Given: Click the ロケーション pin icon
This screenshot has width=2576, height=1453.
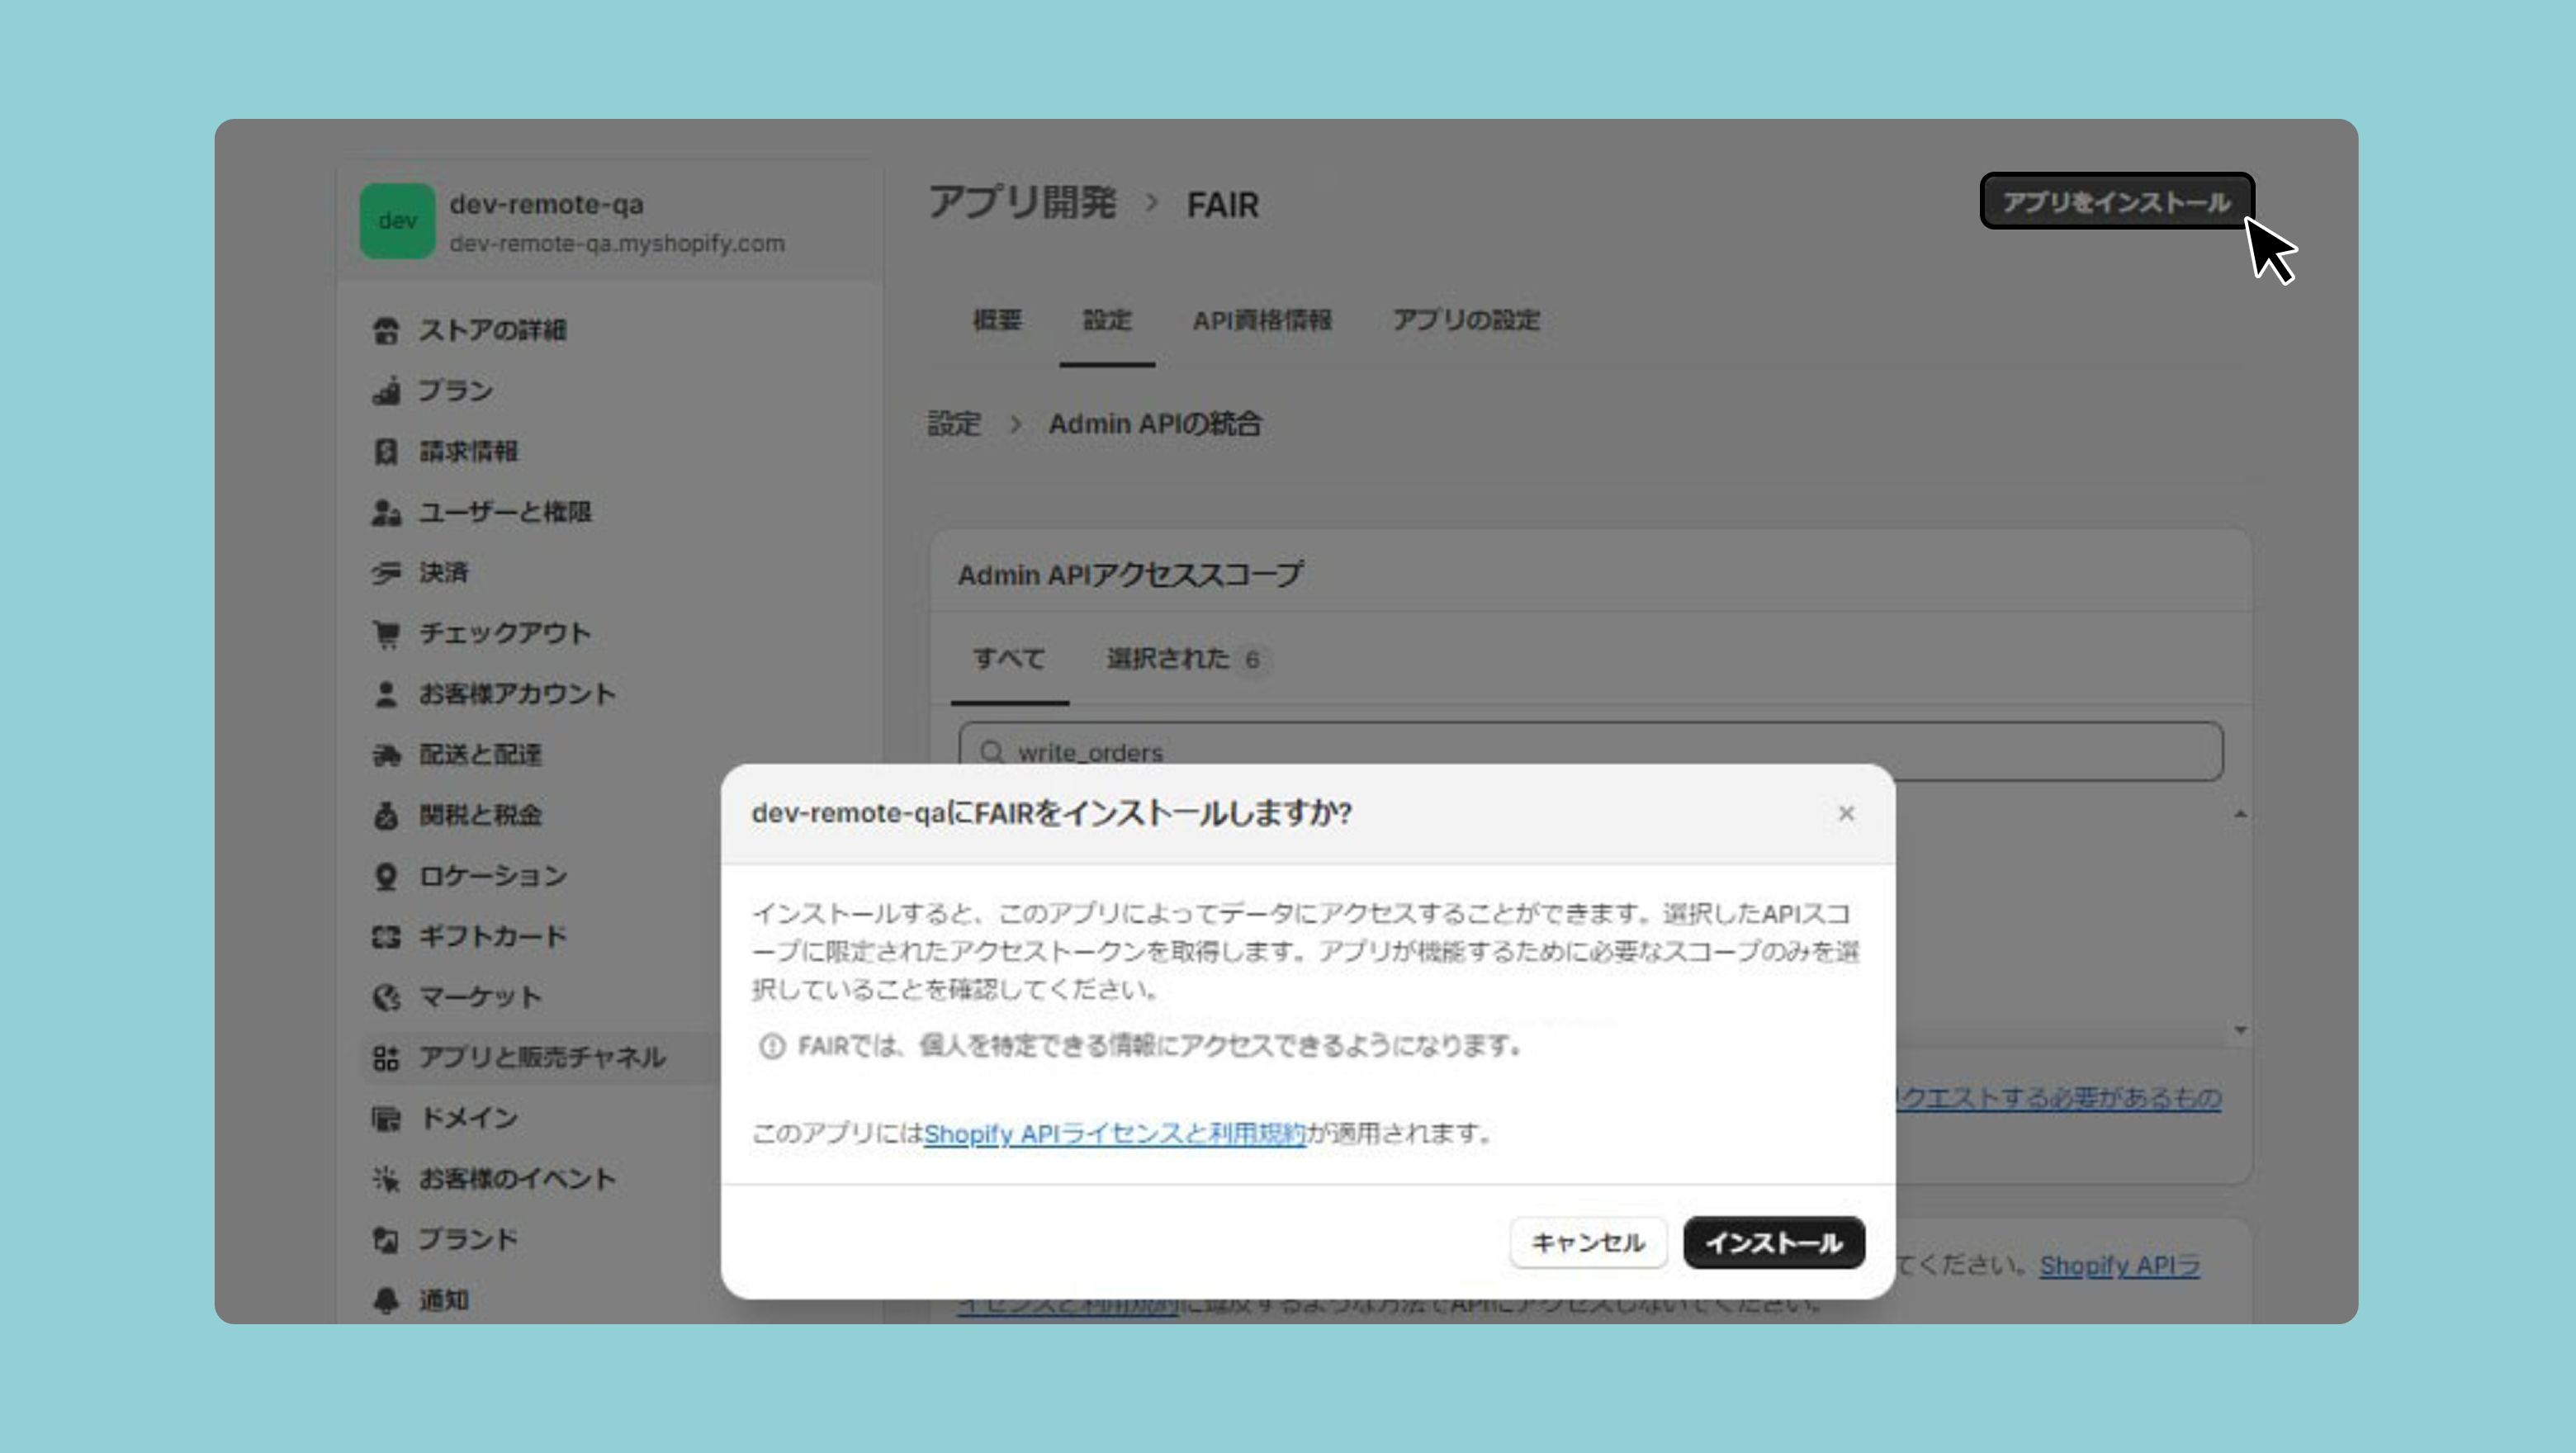Looking at the screenshot, I should (386, 876).
